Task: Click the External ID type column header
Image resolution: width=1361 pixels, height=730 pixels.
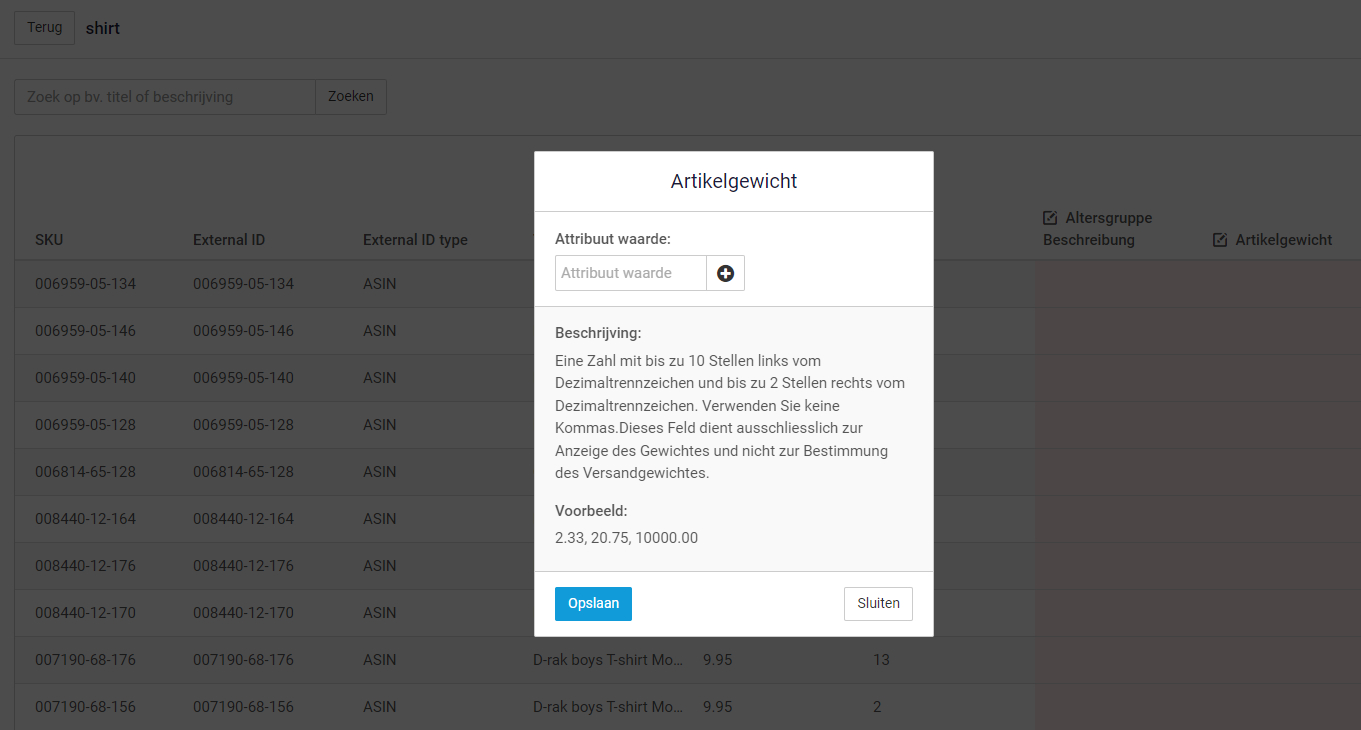Action: click(x=415, y=240)
